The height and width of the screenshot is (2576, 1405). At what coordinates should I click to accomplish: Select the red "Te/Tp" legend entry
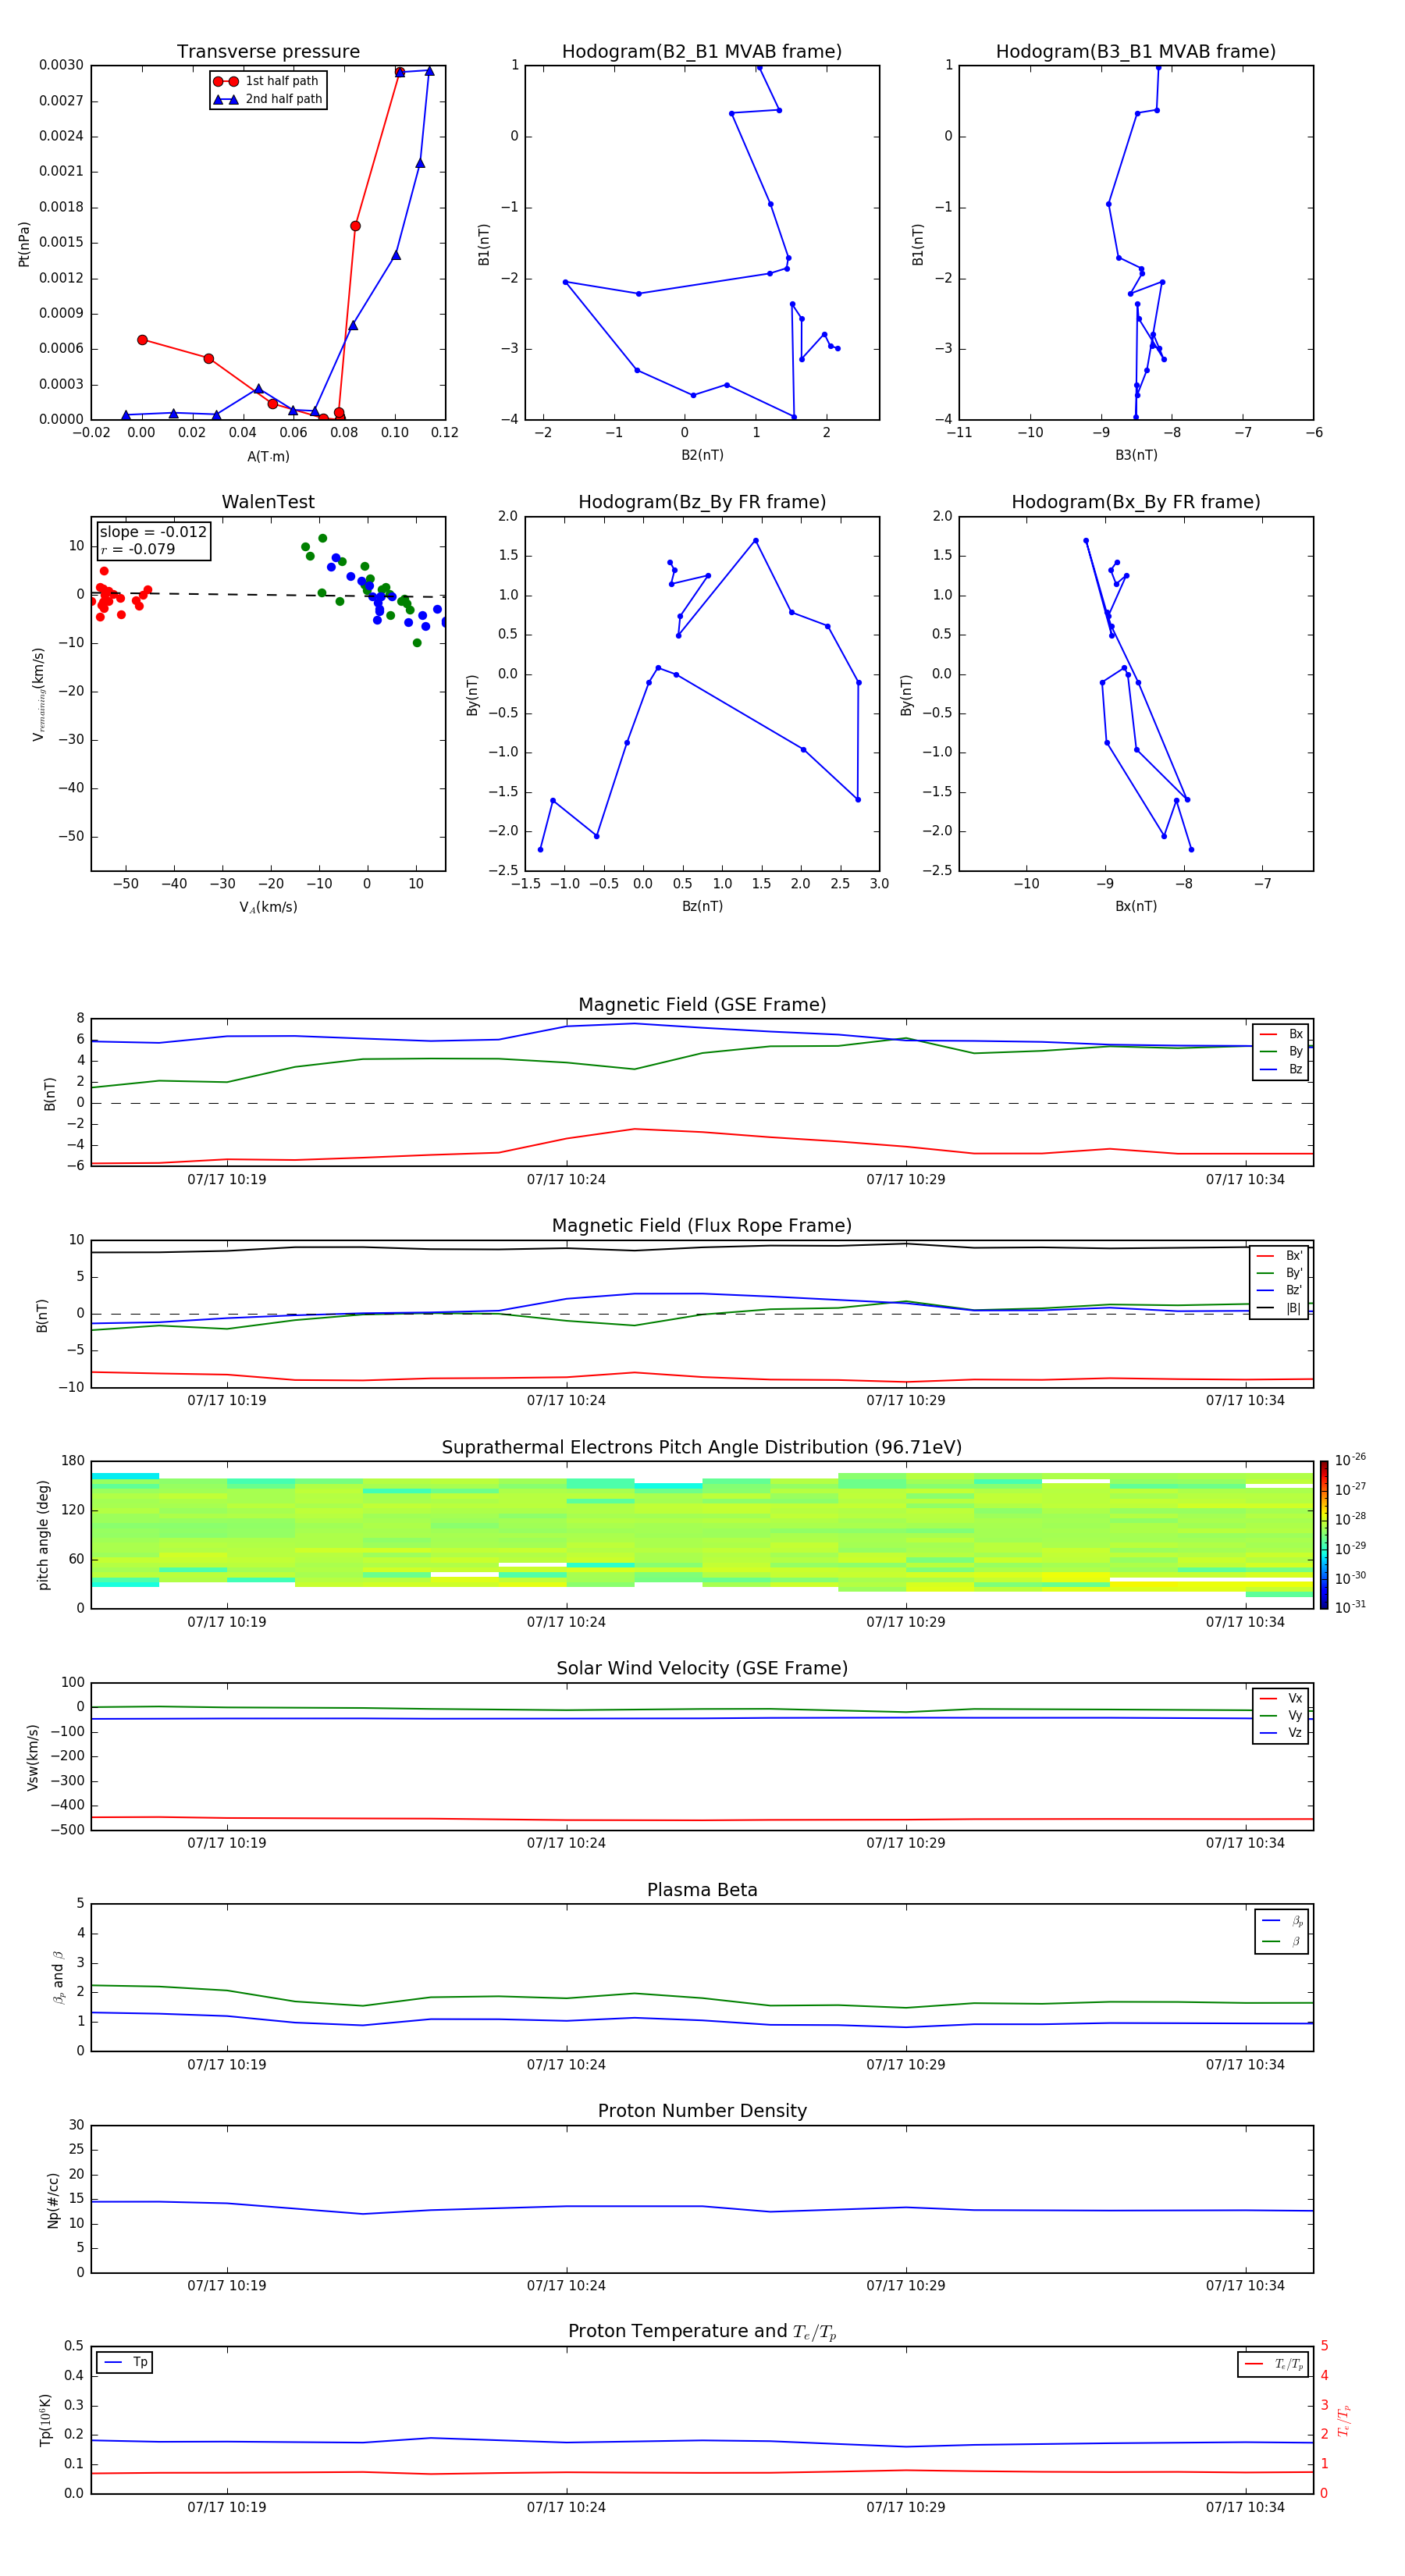(1274, 2364)
